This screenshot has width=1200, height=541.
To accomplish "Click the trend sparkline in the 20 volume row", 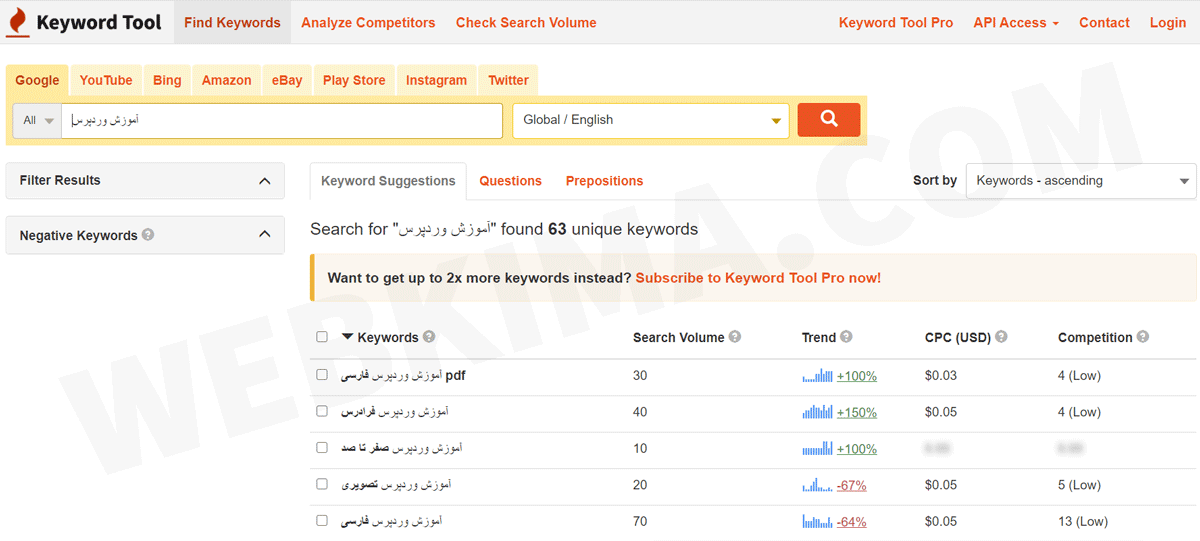I will coord(817,485).
